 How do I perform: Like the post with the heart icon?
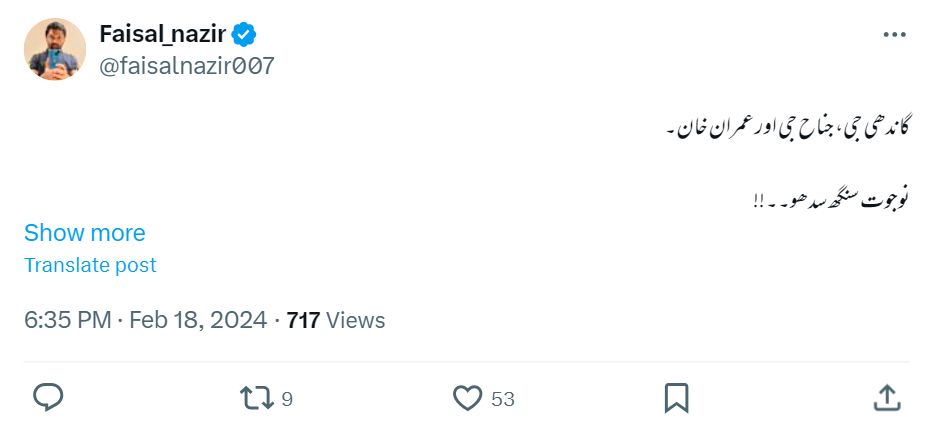pyautogui.click(x=467, y=398)
